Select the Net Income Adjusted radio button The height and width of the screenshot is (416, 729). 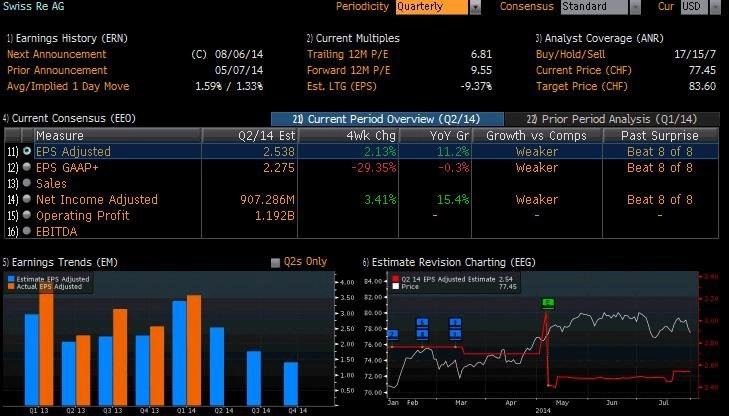[x=27, y=199]
